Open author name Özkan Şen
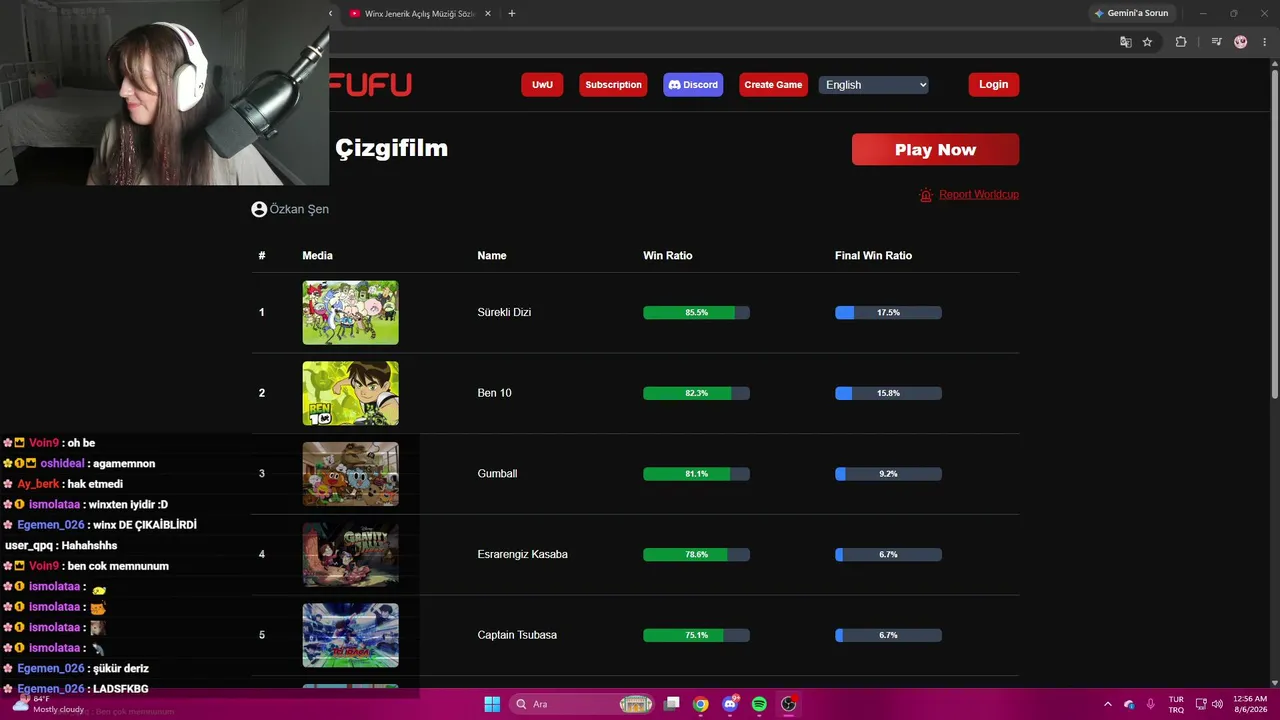Image resolution: width=1280 pixels, height=720 pixels. [x=299, y=209]
